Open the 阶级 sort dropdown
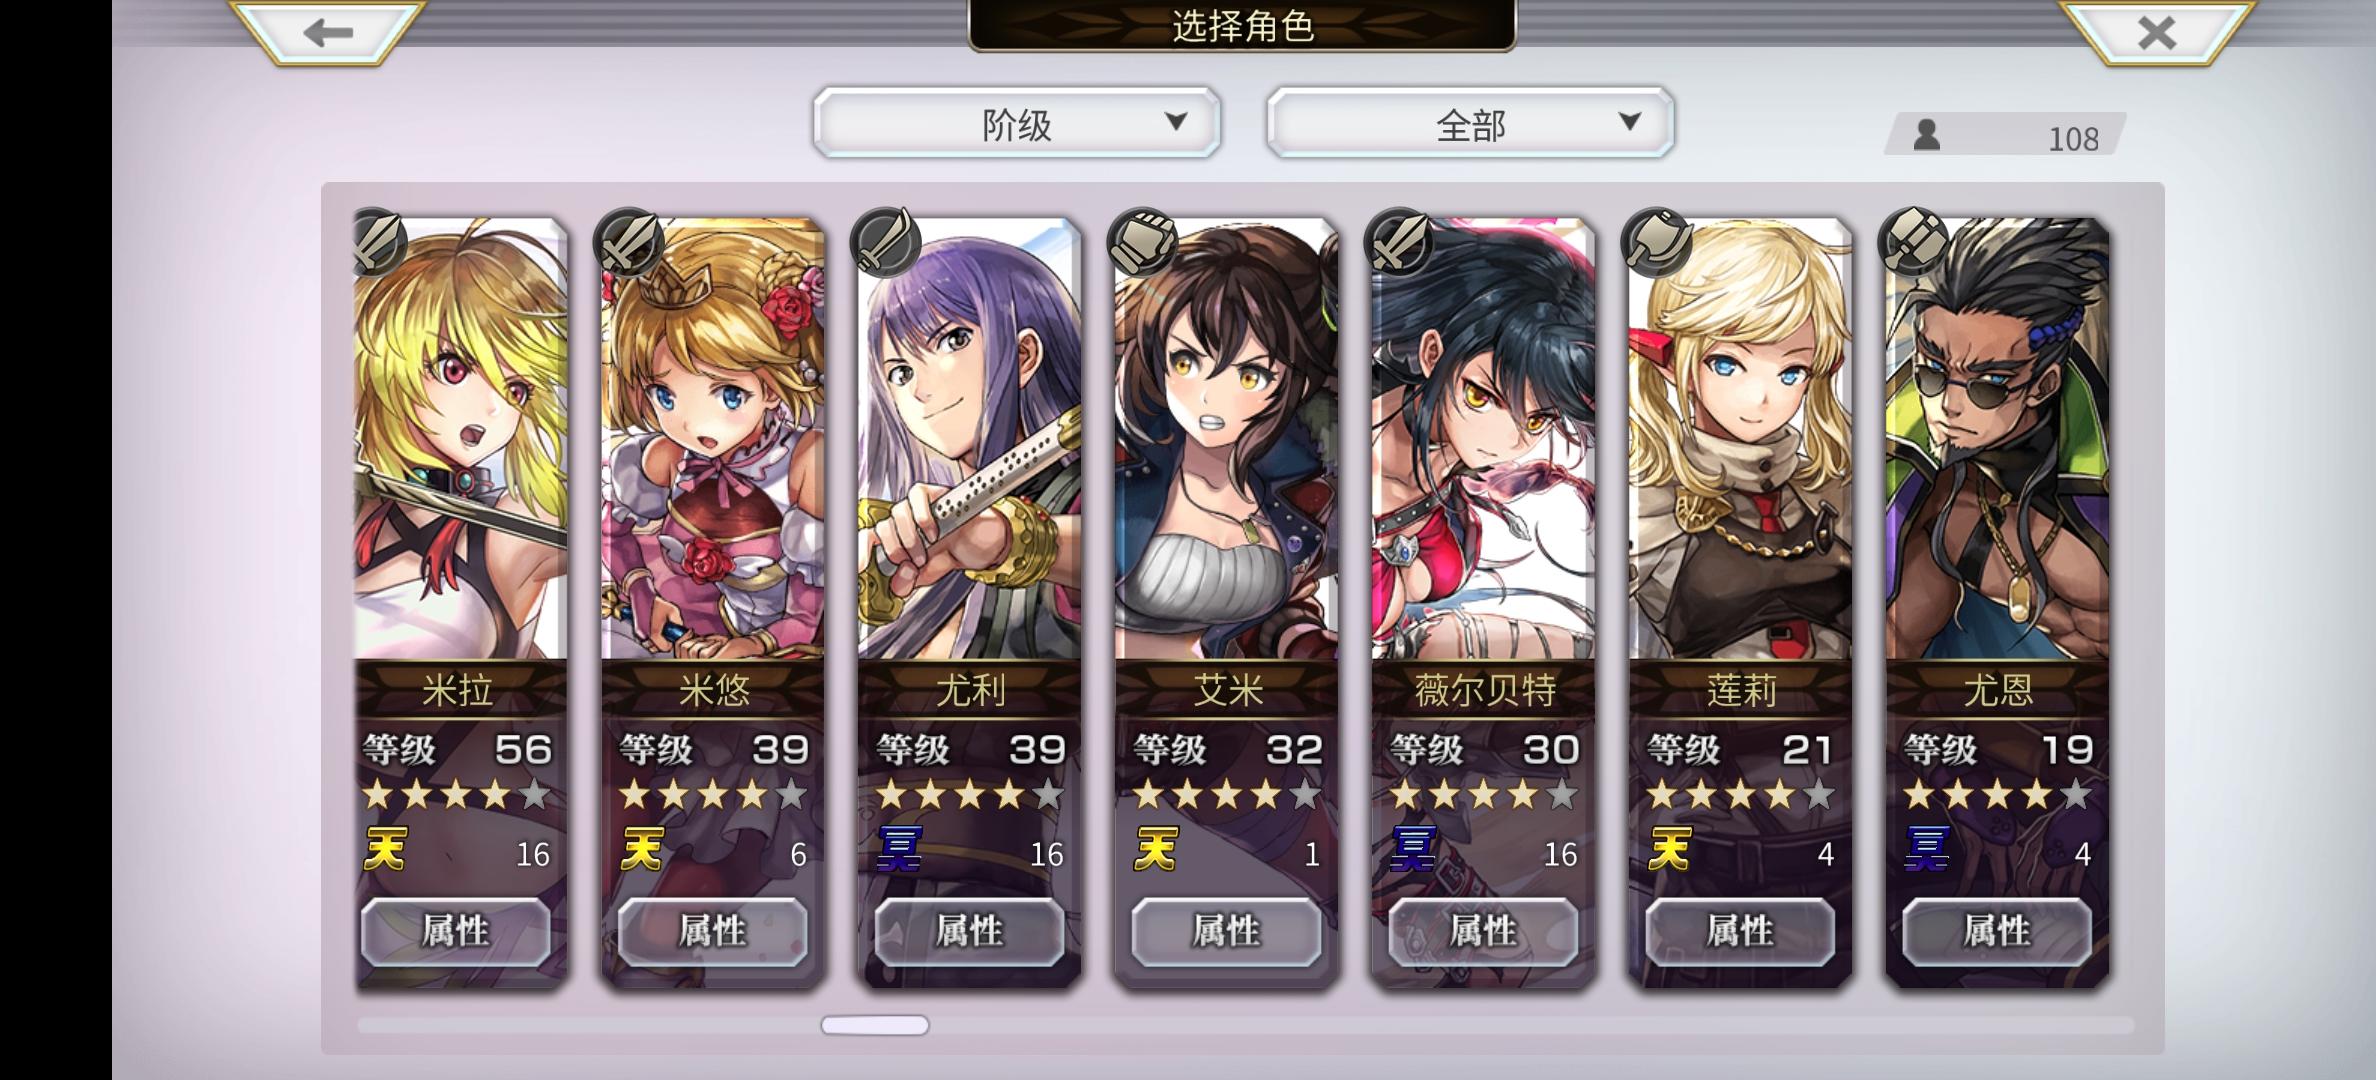Viewport: 2376px width, 1080px height. coord(1017,122)
